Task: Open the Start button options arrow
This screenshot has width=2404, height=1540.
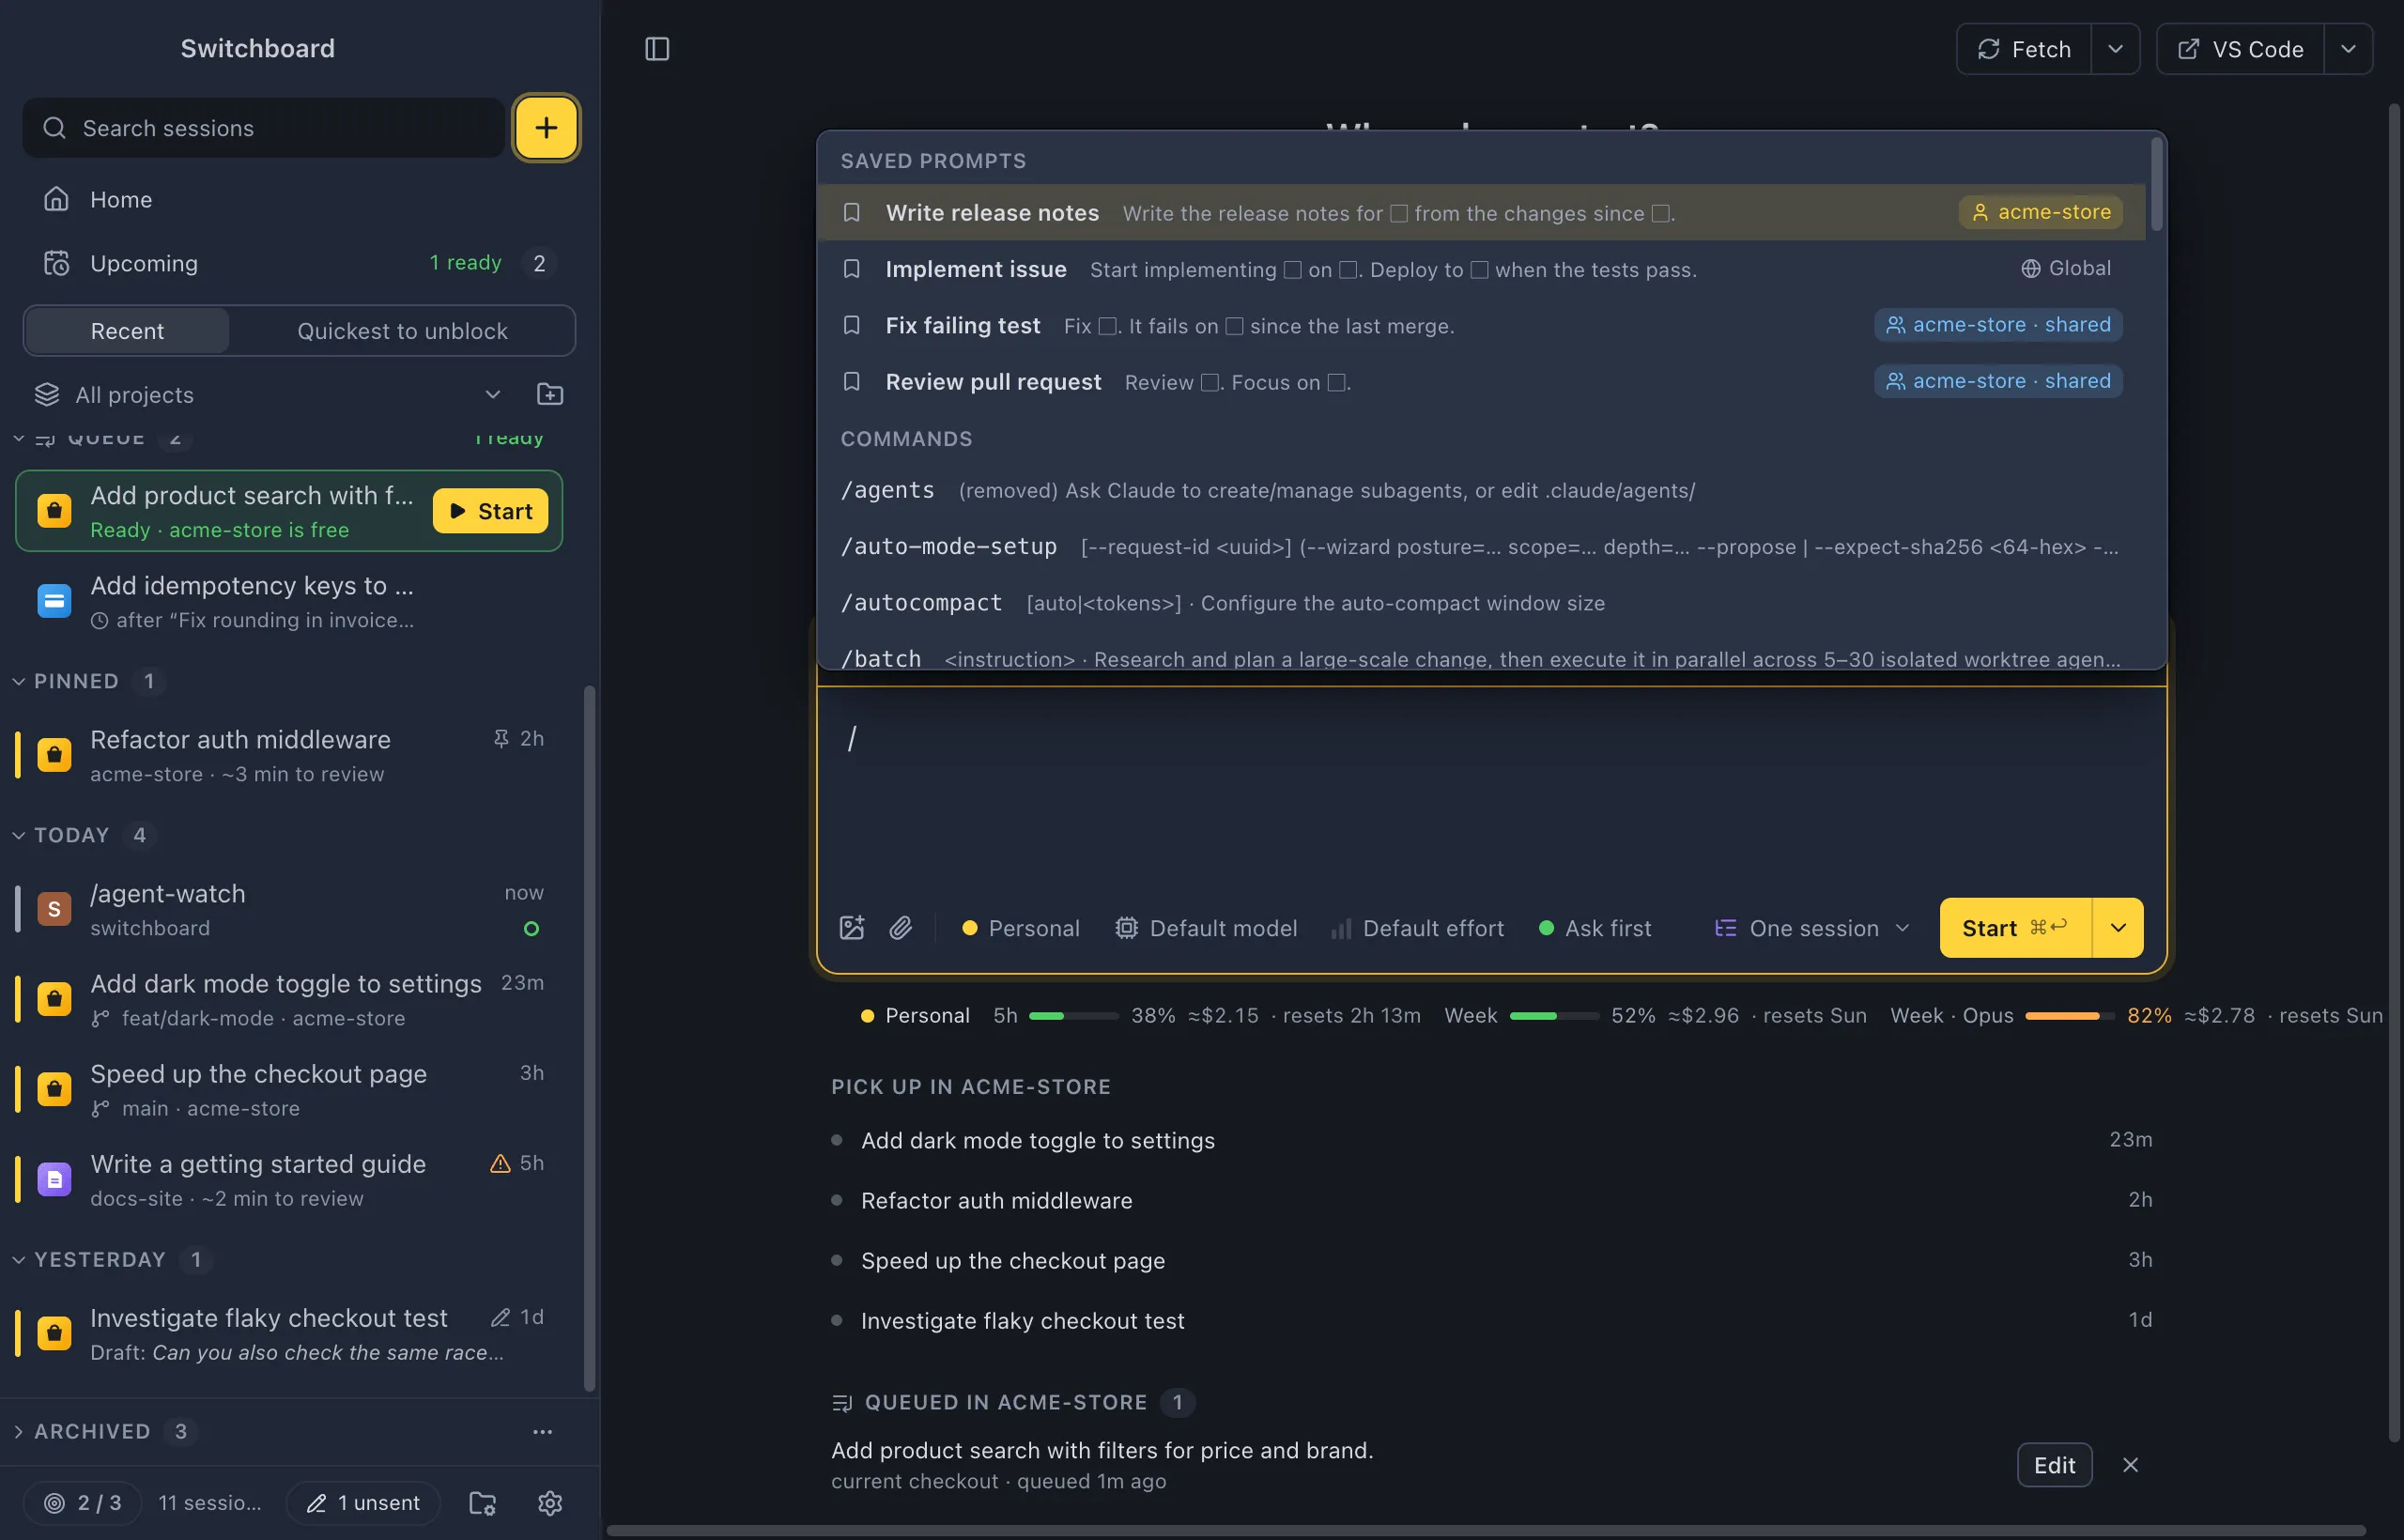Action: [2118, 928]
